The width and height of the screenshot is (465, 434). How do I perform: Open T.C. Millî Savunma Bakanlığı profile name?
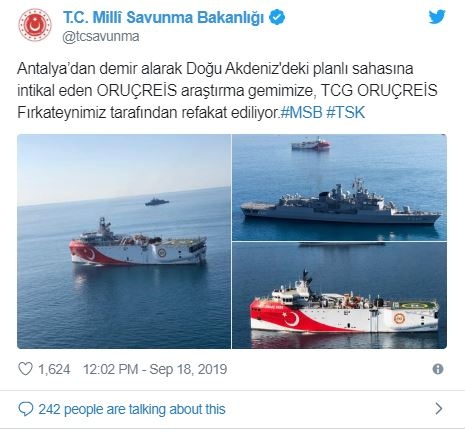pos(164,17)
